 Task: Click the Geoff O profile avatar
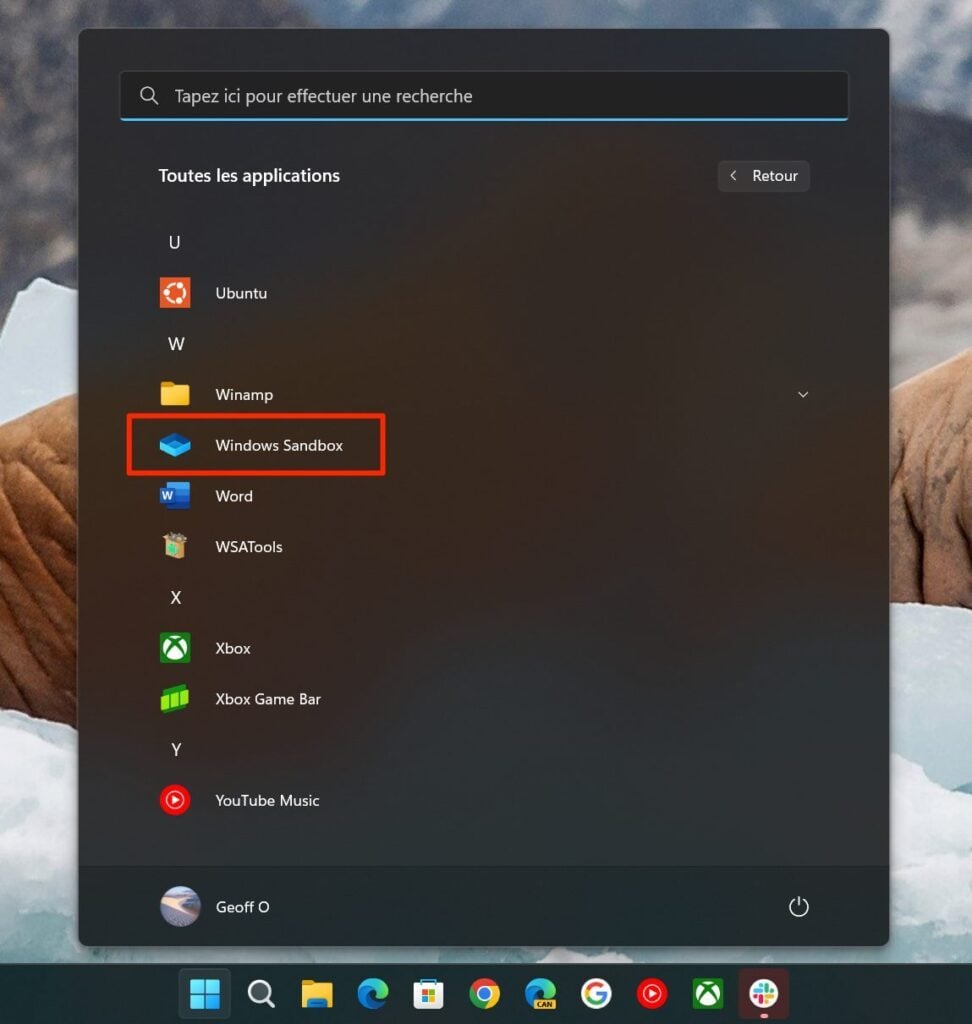click(x=180, y=906)
